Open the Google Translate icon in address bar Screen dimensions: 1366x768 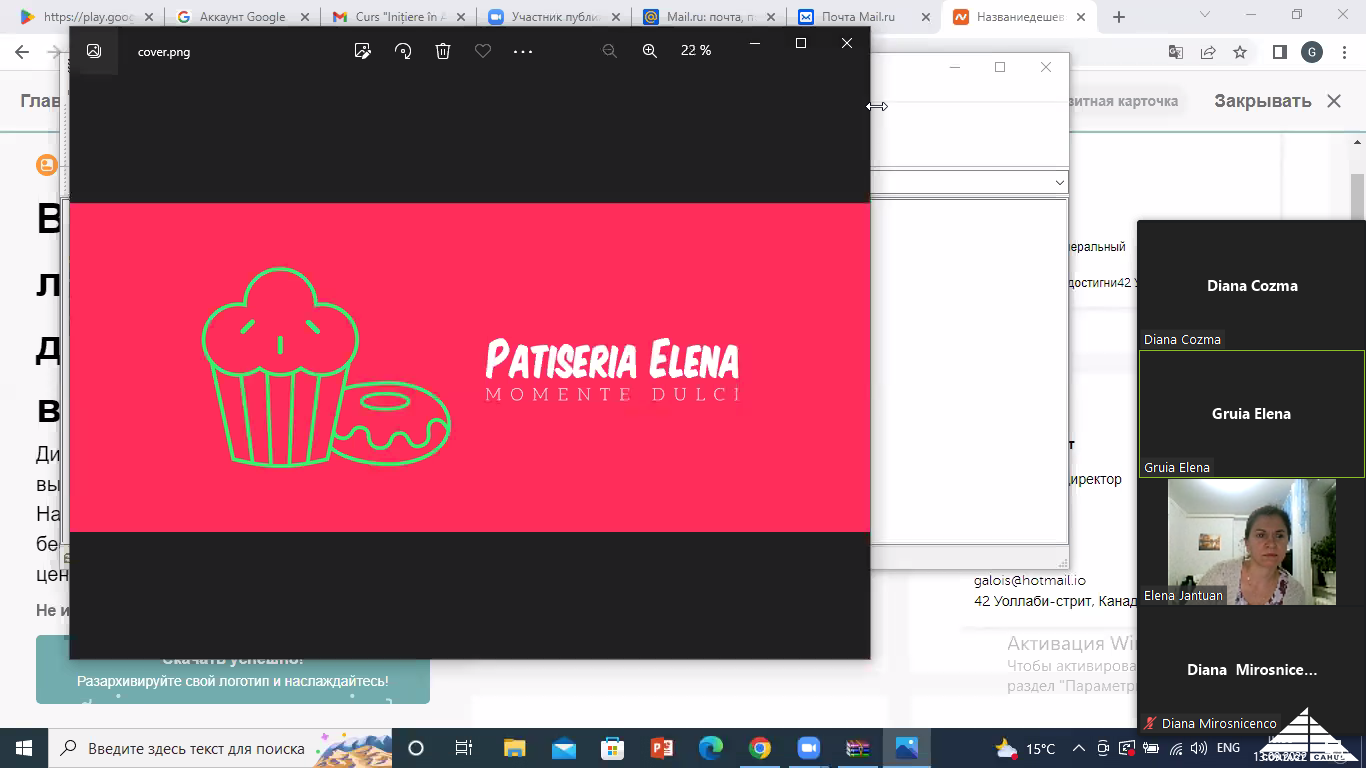[x=1176, y=52]
